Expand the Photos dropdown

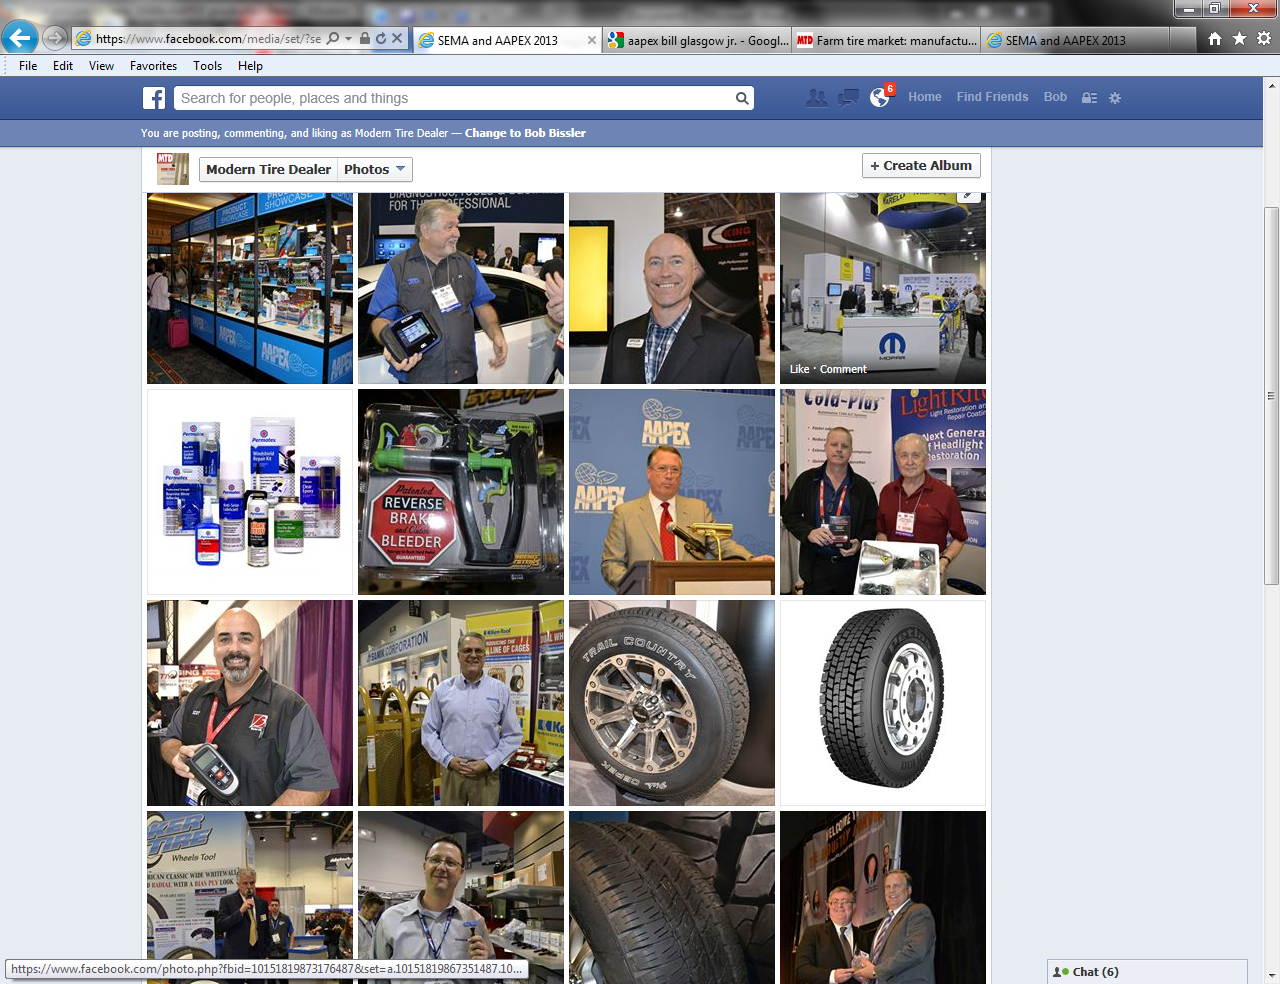375,170
